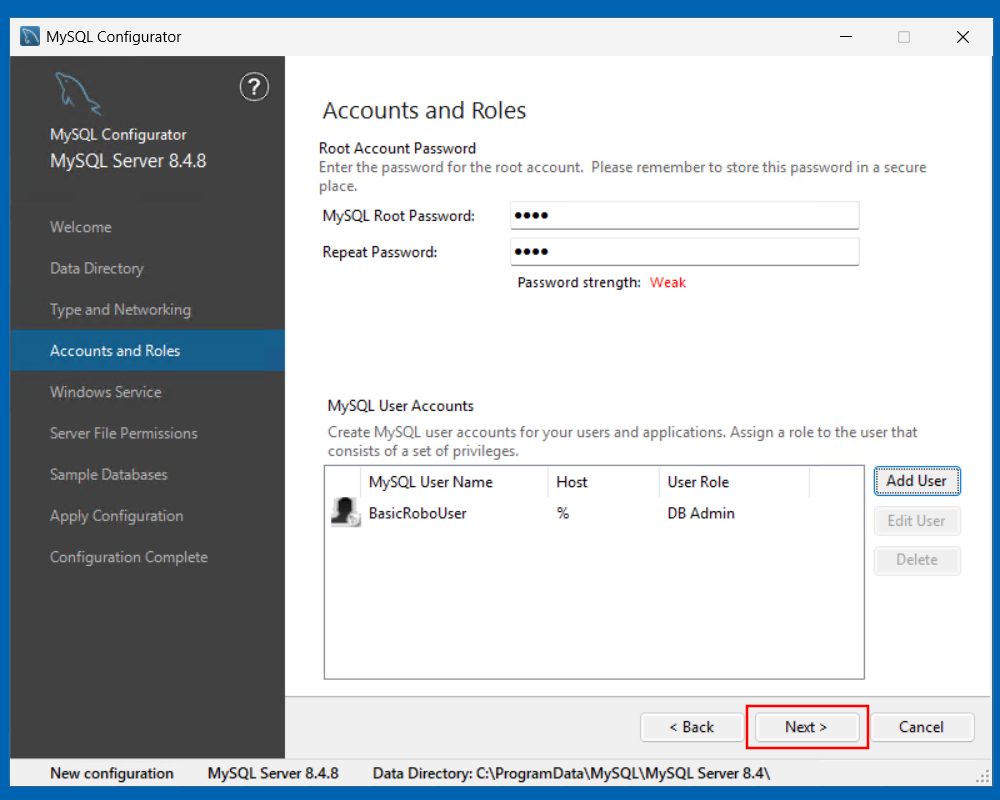
Task: Select the BasicRoboUser avatar icon
Action: 346,512
